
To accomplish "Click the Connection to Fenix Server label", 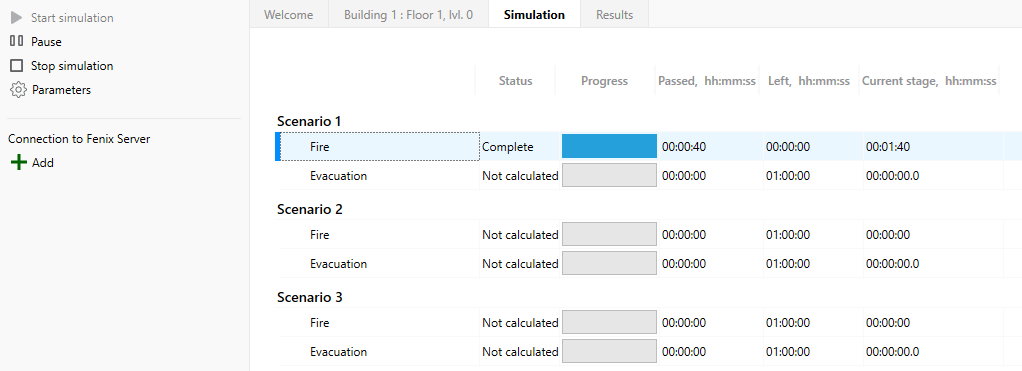I will (80, 139).
